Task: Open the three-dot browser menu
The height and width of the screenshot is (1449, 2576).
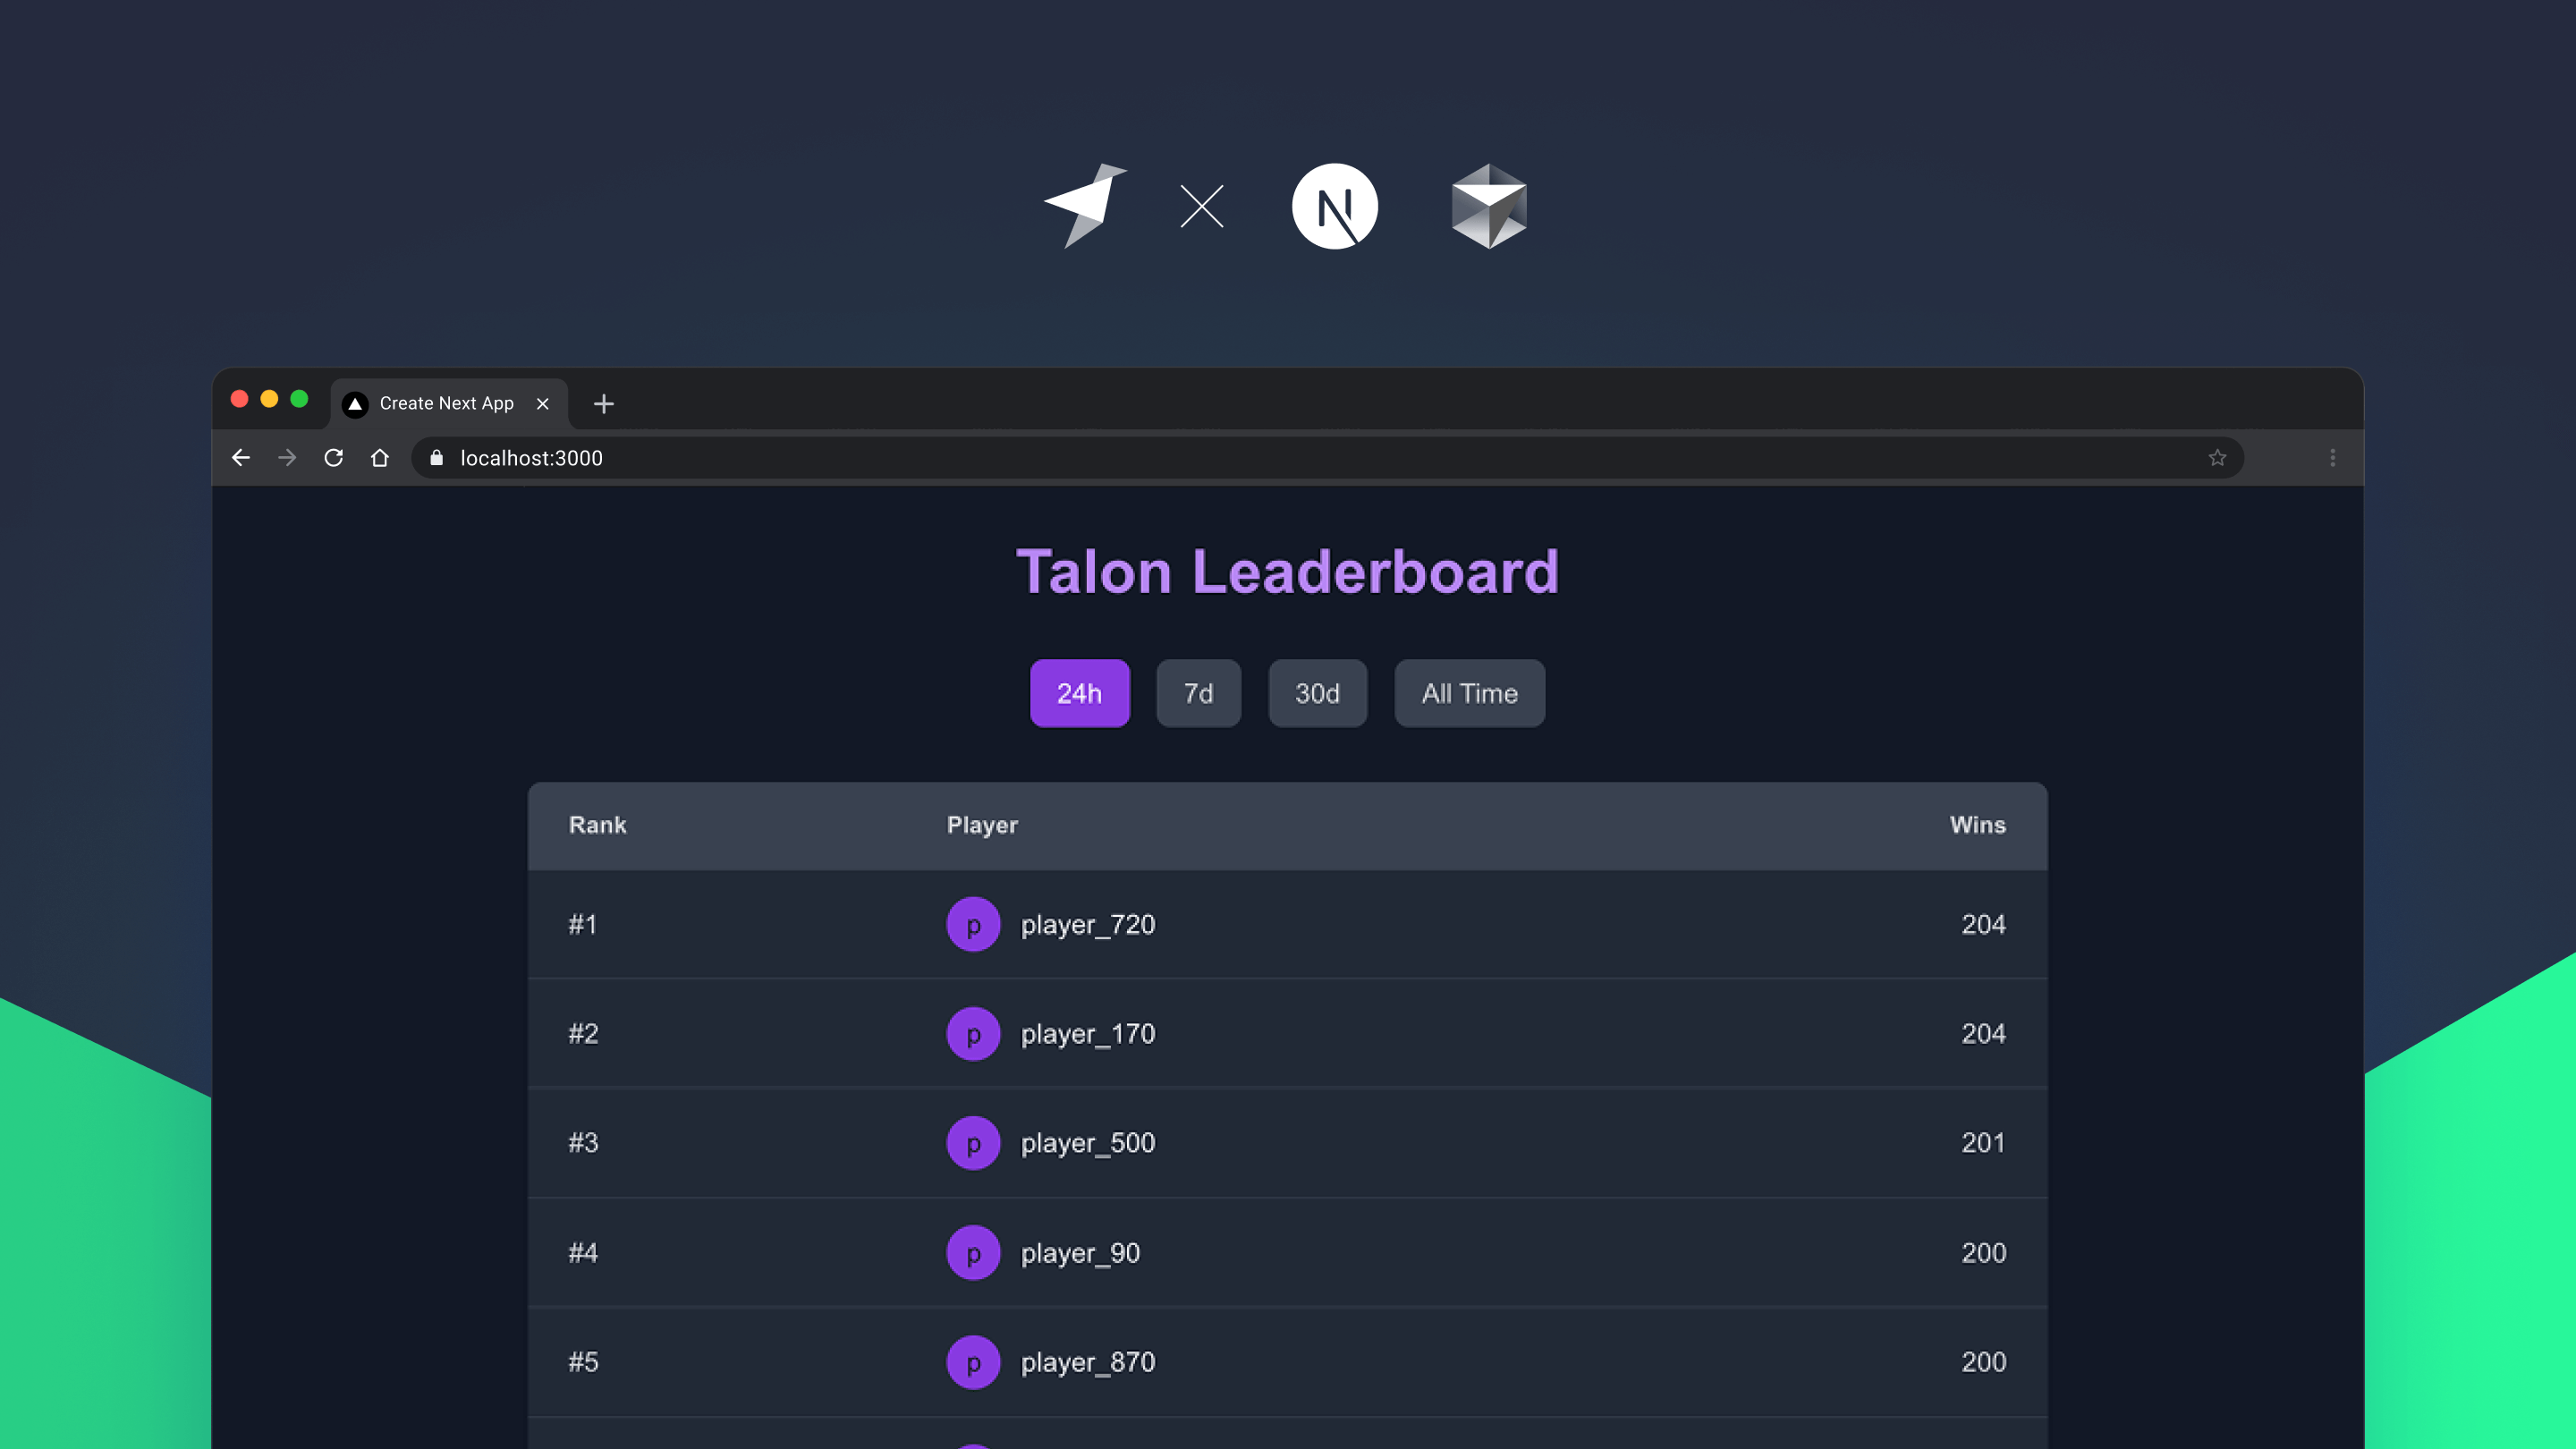Action: click(2333, 458)
